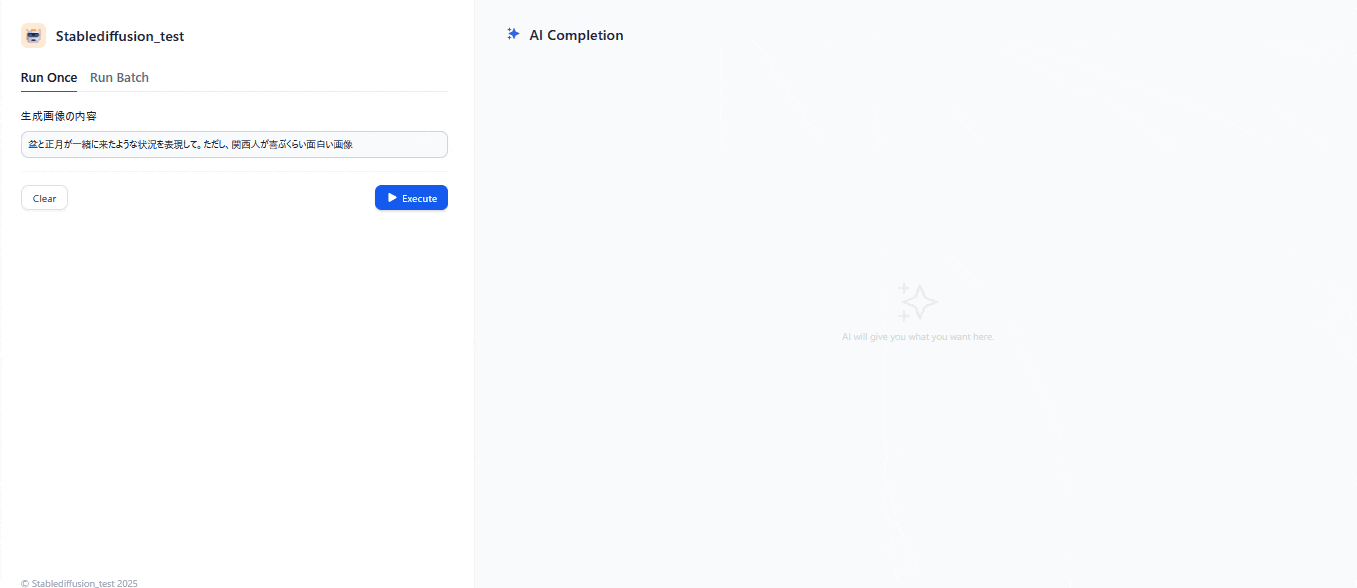Select the Run Once tab
This screenshot has width=1357, height=588.
(x=48, y=77)
